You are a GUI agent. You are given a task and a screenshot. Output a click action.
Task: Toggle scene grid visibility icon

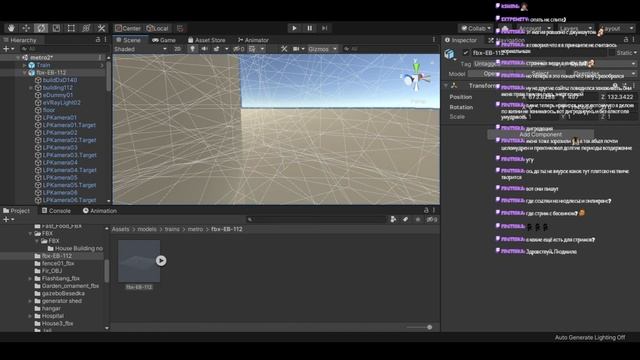[252, 49]
